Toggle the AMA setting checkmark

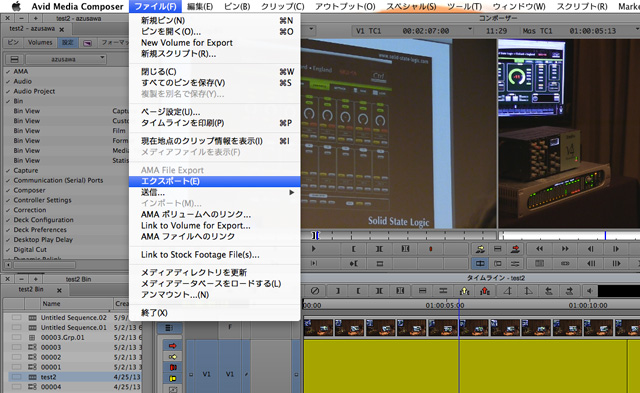click(x=8, y=71)
